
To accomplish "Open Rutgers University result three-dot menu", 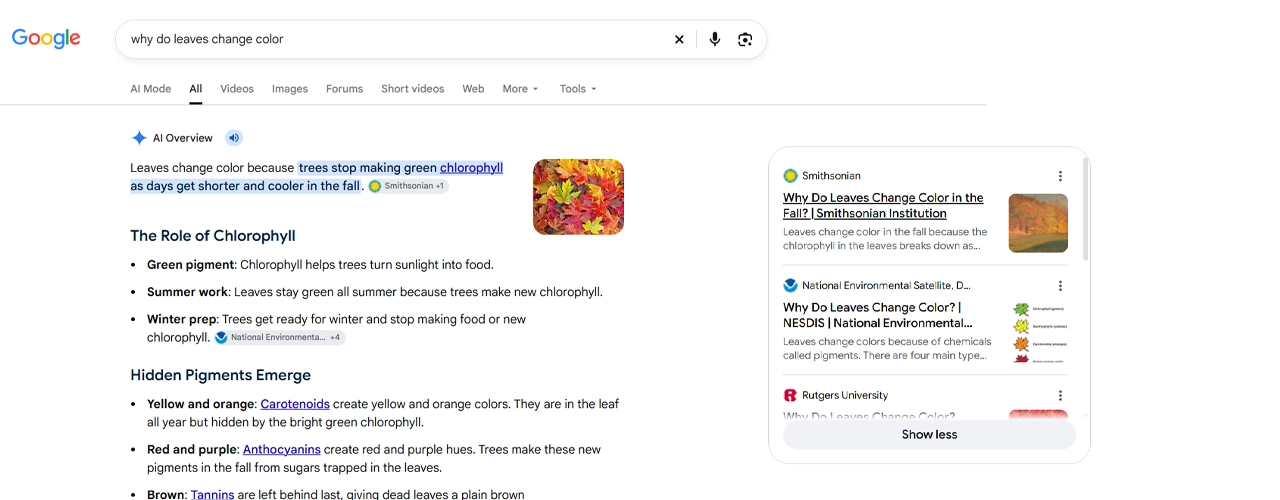I will click(1060, 396).
